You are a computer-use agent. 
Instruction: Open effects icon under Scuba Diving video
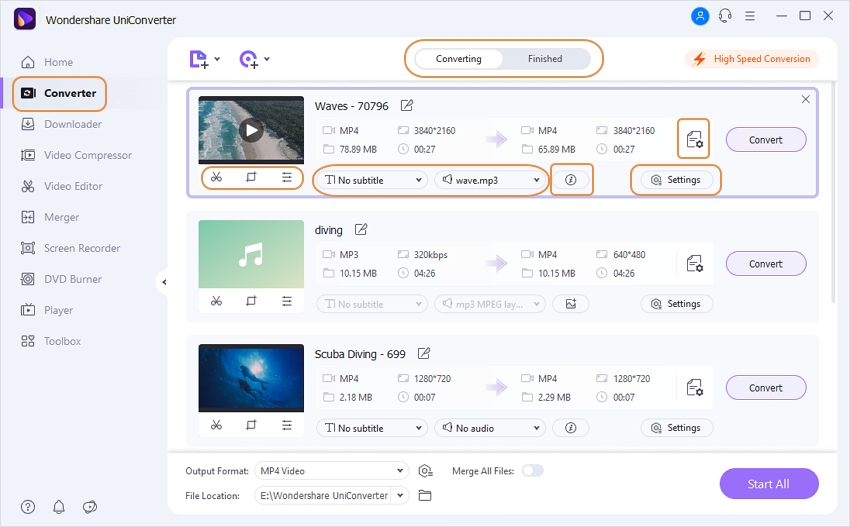[287, 426]
